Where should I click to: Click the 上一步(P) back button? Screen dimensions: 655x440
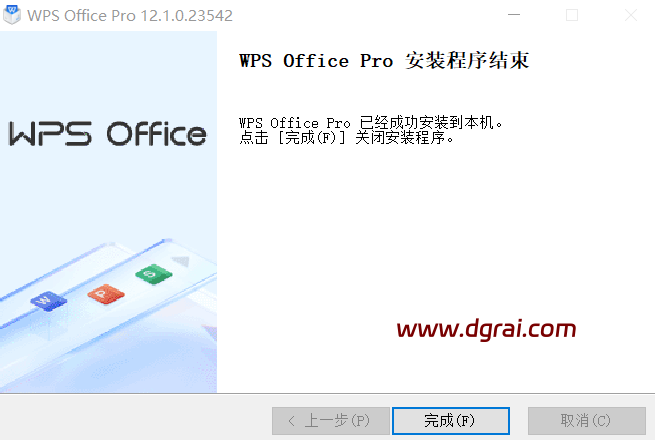click(x=331, y=421)
